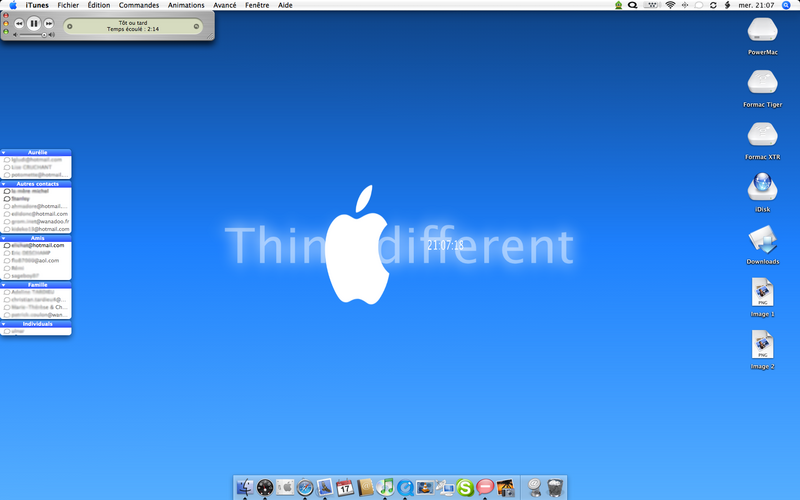Image resolution: width=800 pixels, height=500 pixels.
Task: Launch VLC from the Dock
Action: click(425, 488)
